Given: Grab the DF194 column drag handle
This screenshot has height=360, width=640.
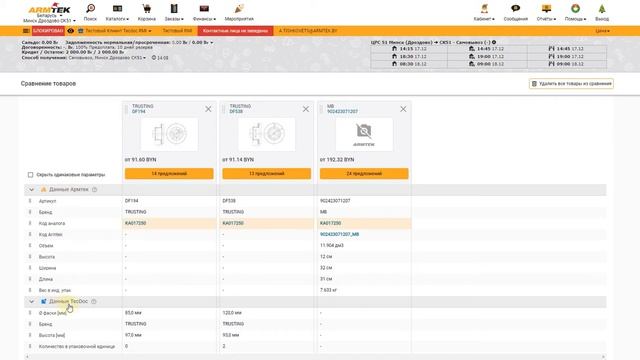Looking at the screenshot, I should [x=126, y=109].
